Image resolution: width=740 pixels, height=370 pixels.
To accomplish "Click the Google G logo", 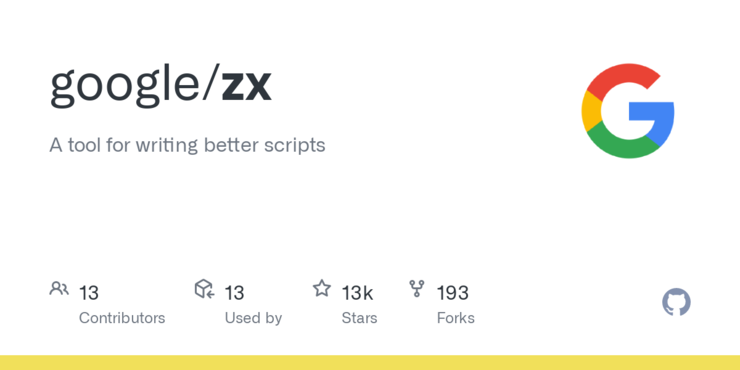I will 628,111.
